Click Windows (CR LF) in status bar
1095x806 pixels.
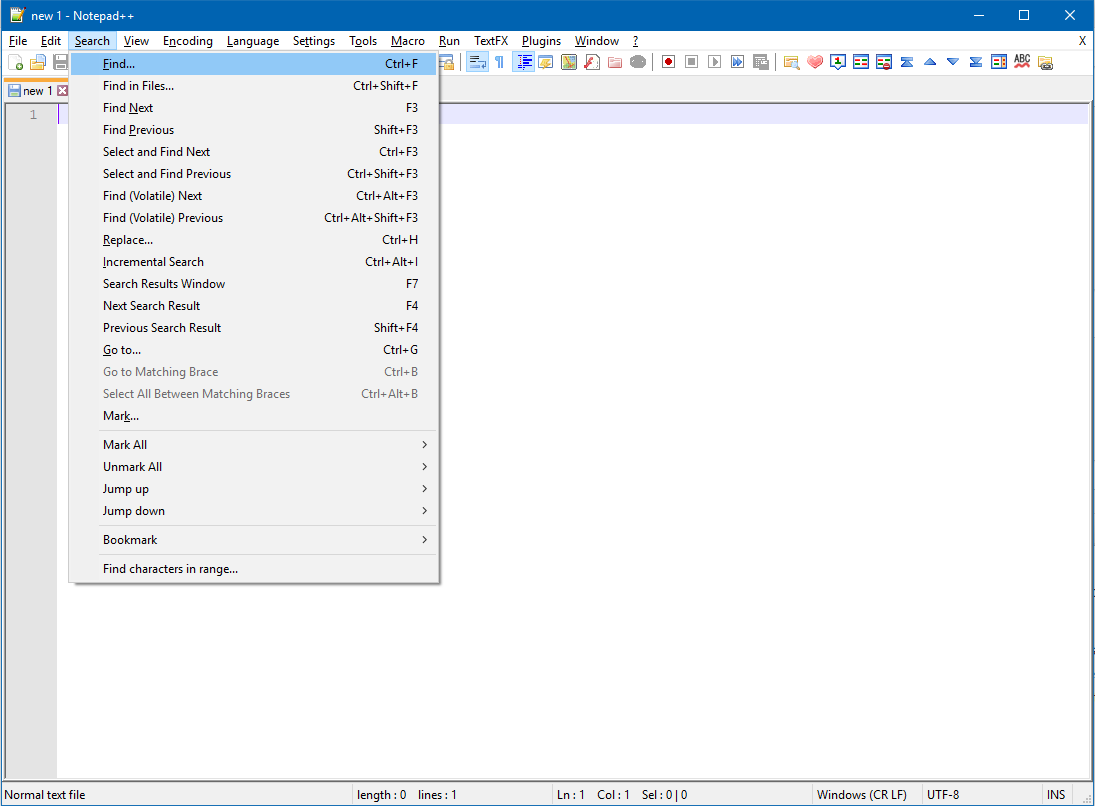[862, 795]
